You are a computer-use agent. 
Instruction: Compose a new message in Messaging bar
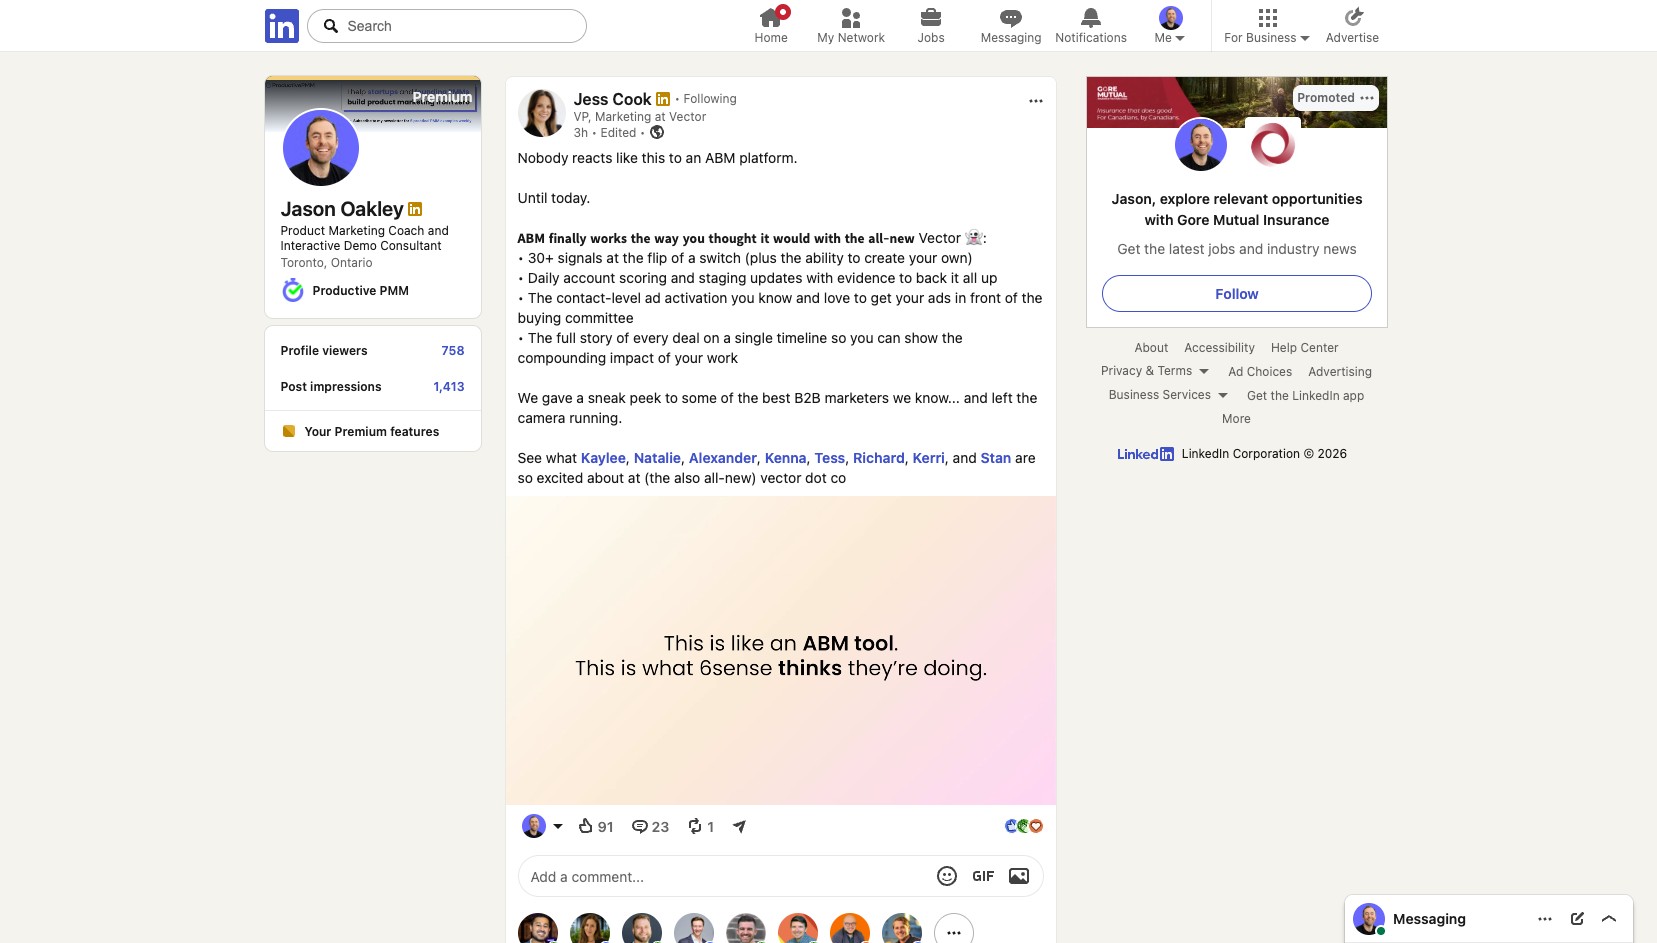tap(1577, 919)
